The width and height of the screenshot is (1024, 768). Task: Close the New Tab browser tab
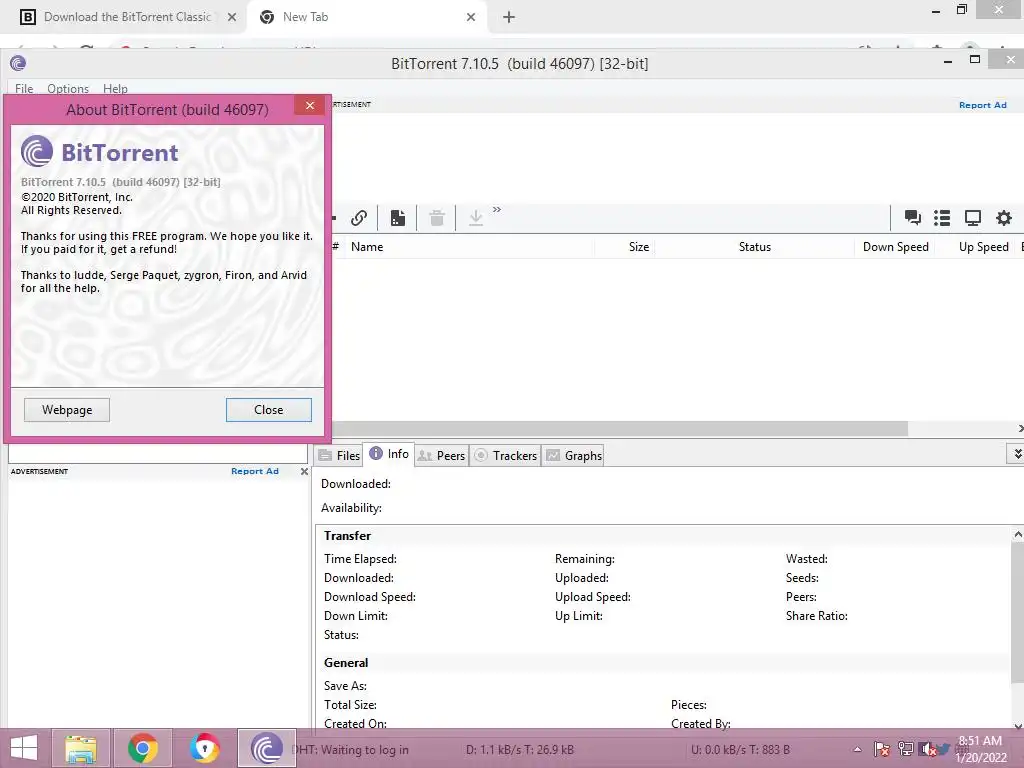point(471,18)
